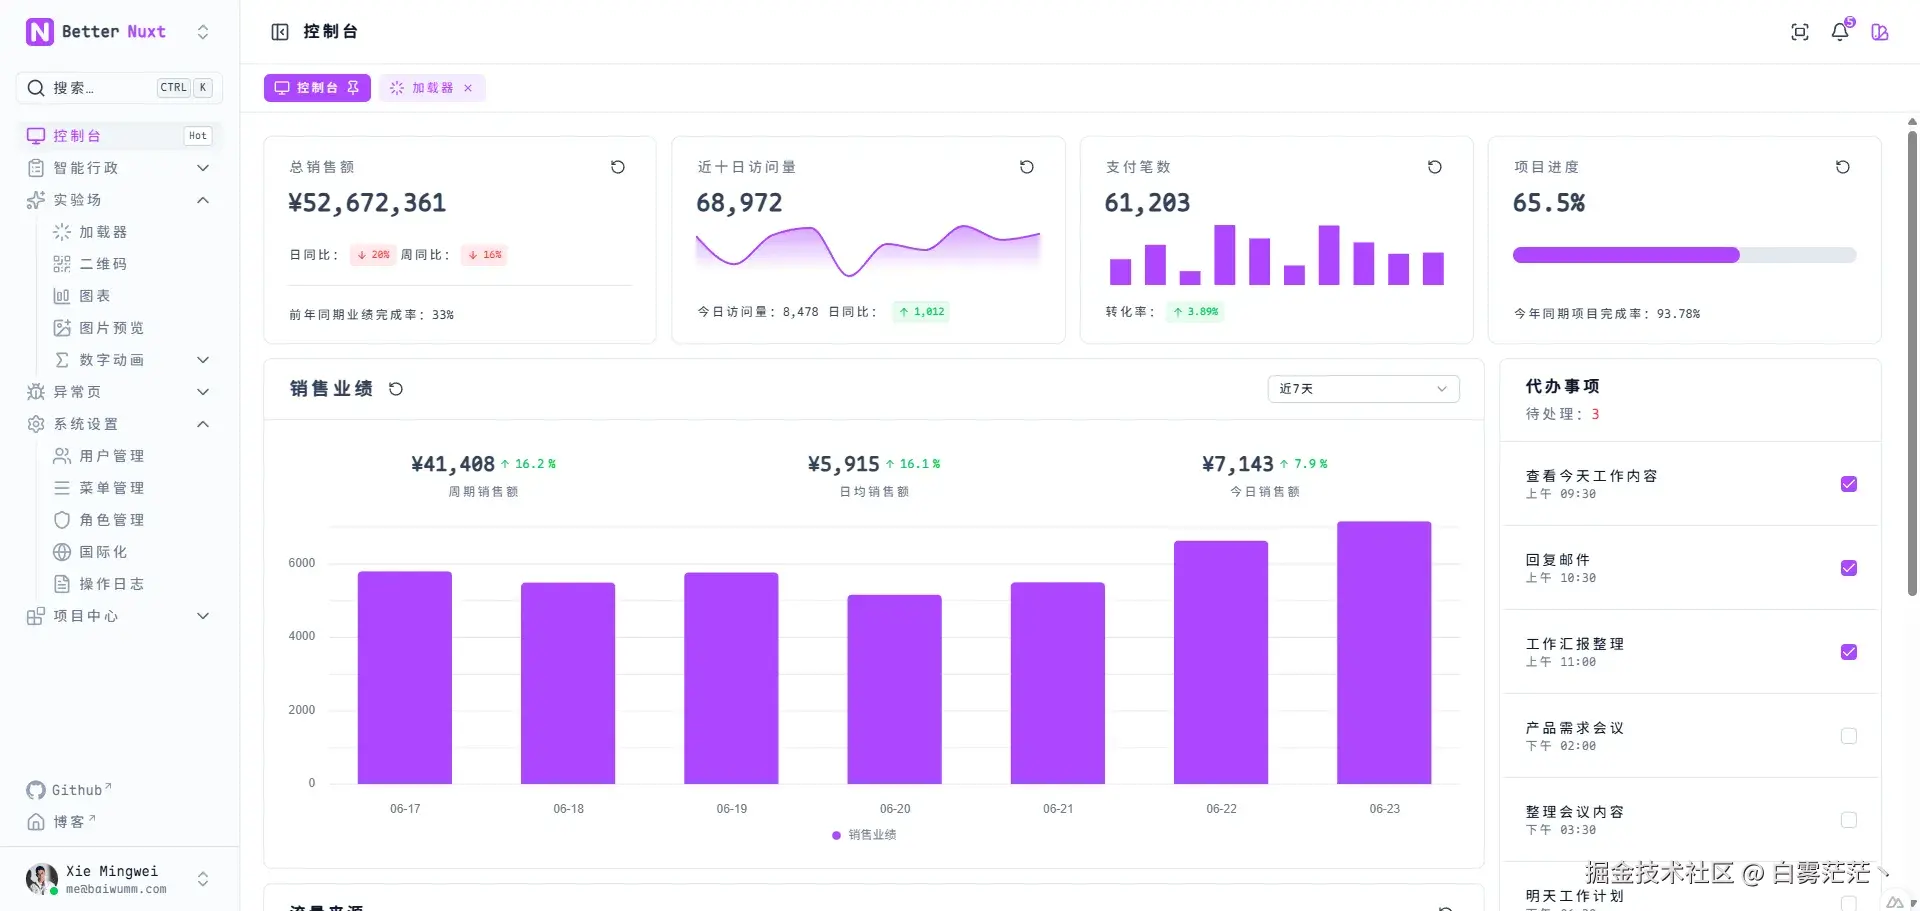1920x911 pixels.
Task: Click the ¥7,143 今日销售额 value
Action: pos(1238,464)
